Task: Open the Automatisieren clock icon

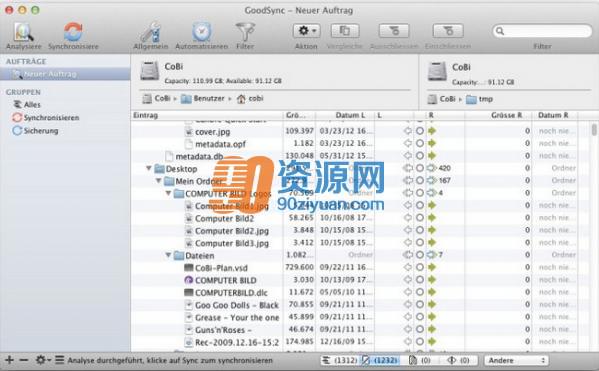Action: pos(201,32)
